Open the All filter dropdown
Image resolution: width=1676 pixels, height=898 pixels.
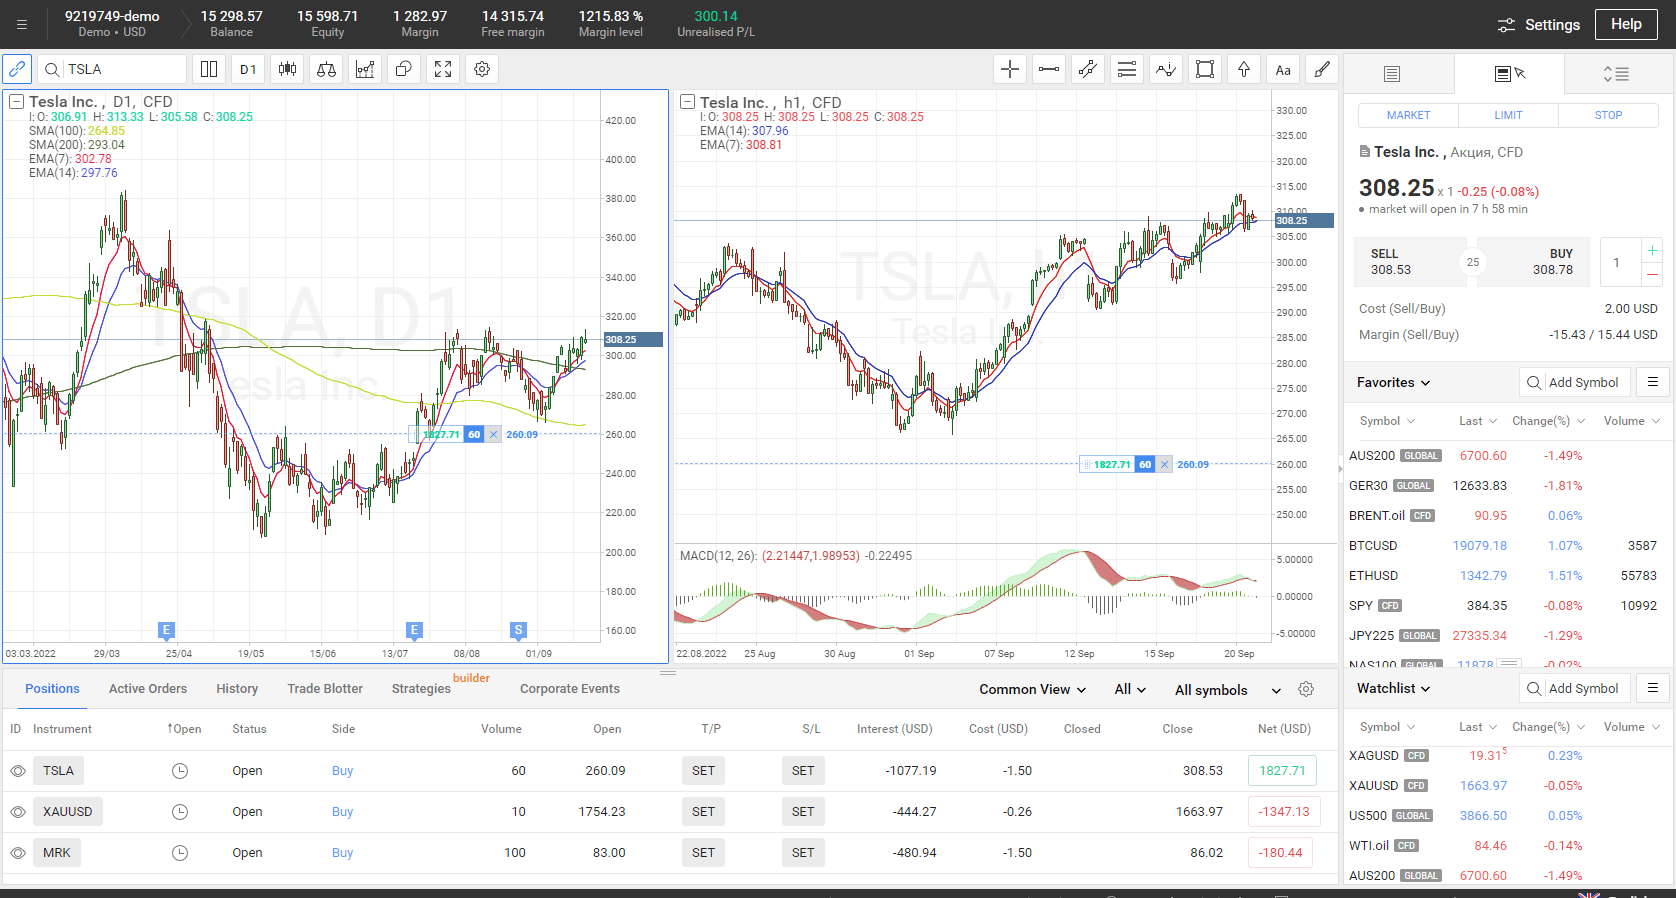pyautogui.click(x=1130, y=689)
